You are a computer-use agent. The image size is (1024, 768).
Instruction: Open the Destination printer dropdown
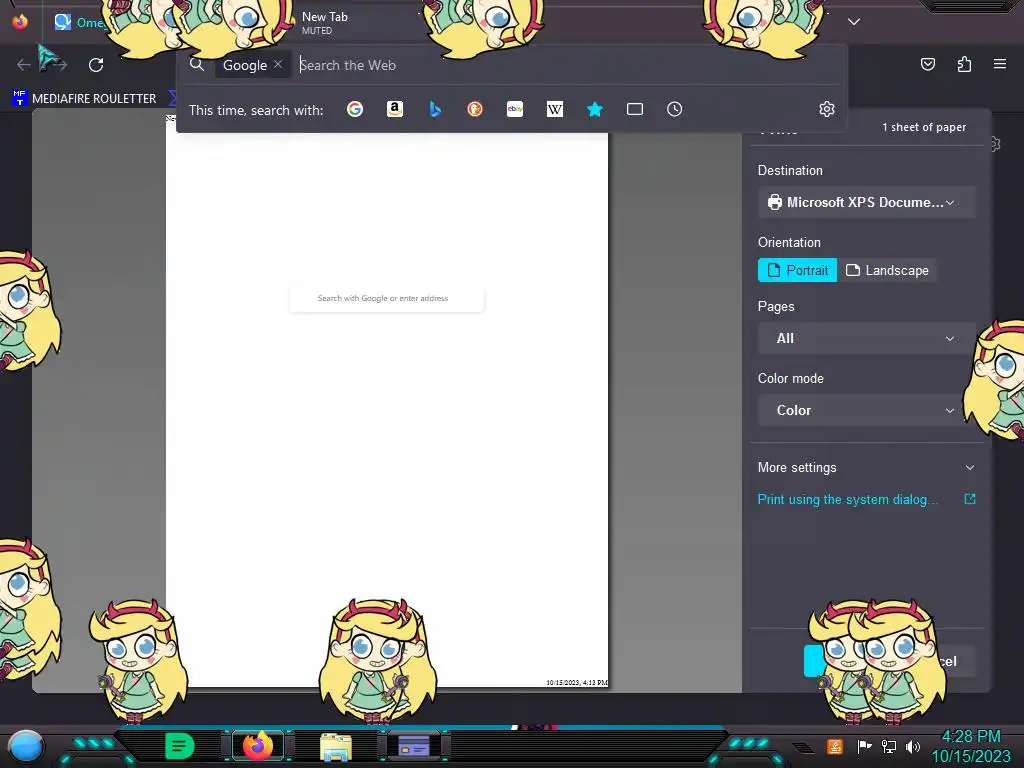click(x=866, y=202)
